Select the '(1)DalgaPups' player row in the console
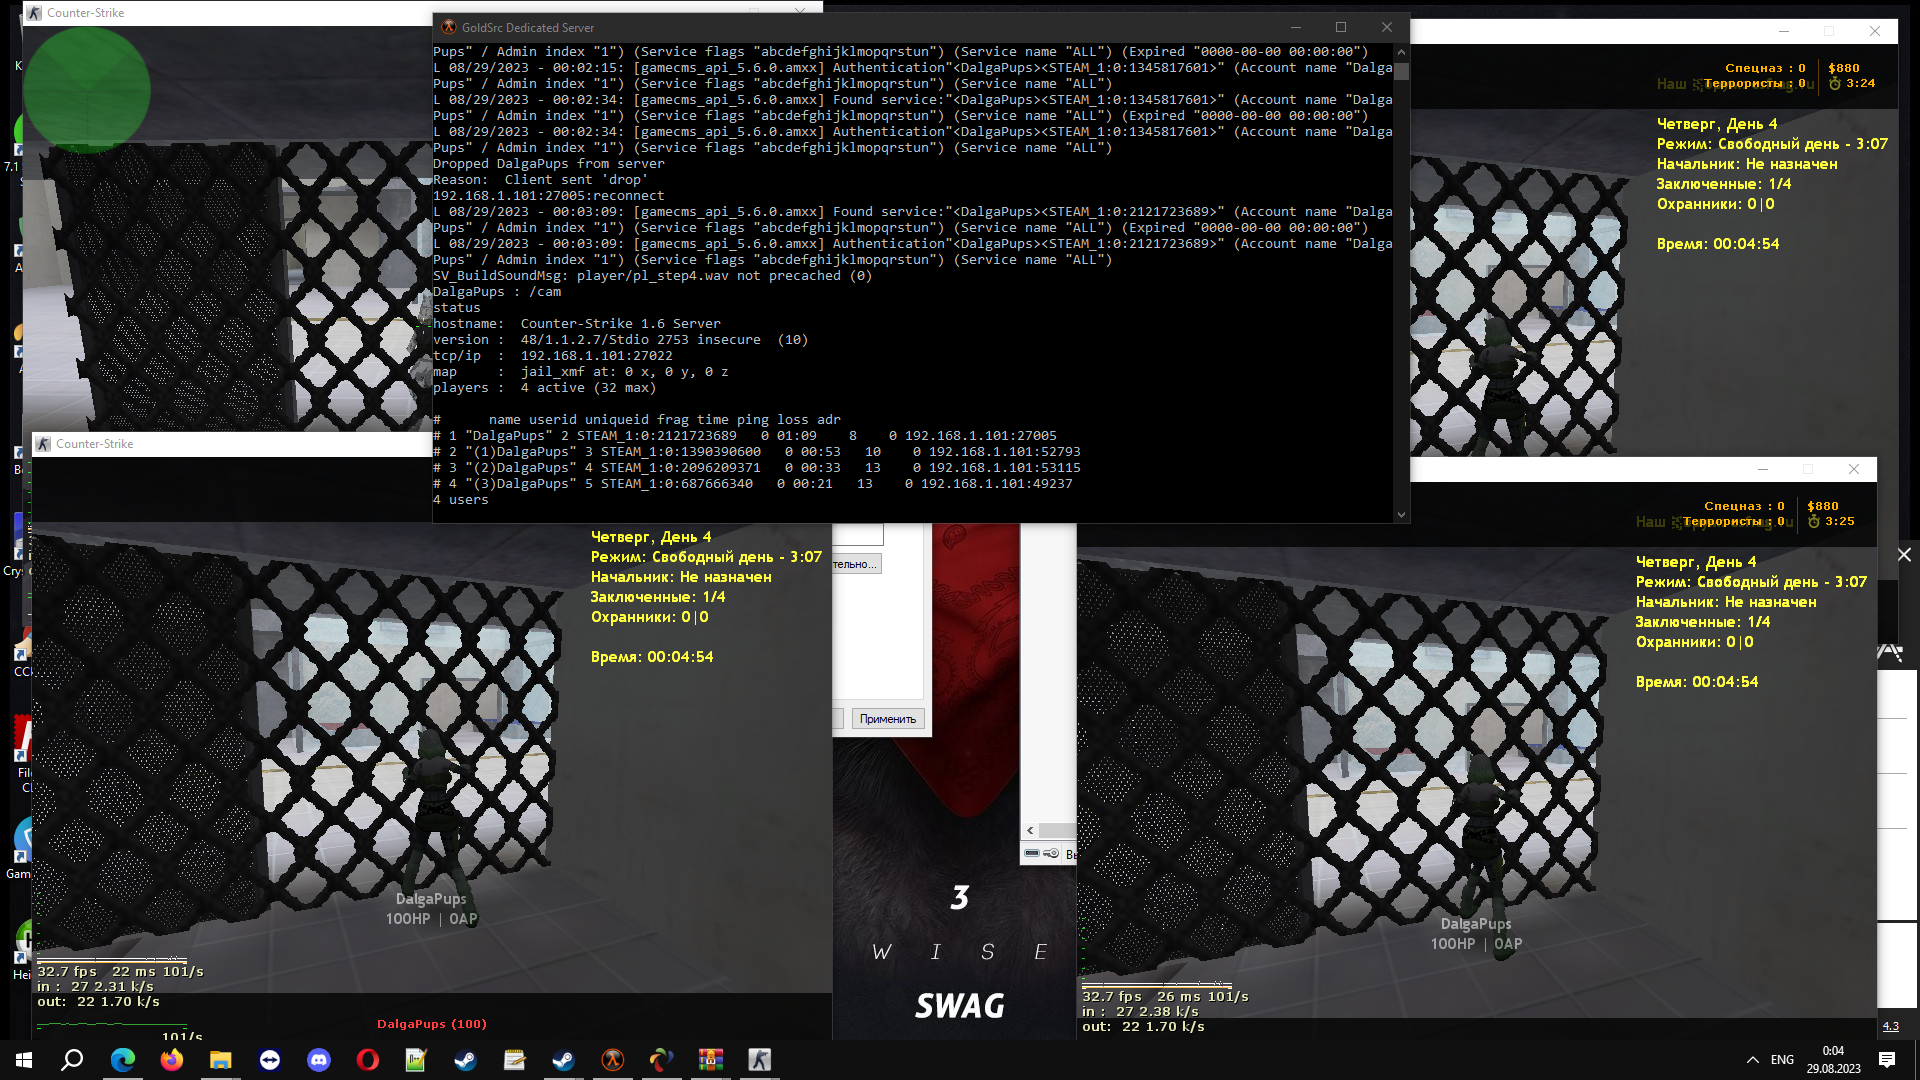1920x1080 pixels. (757, 452)
